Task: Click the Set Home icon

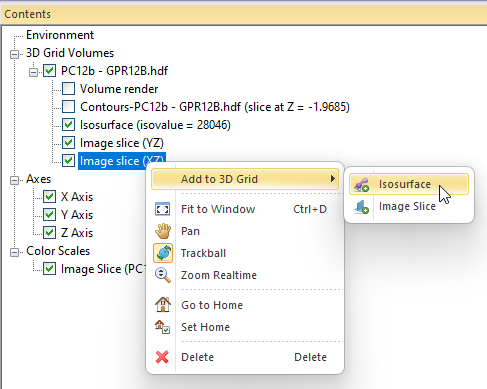Action: pyautogui.click(x=162, y=327)
